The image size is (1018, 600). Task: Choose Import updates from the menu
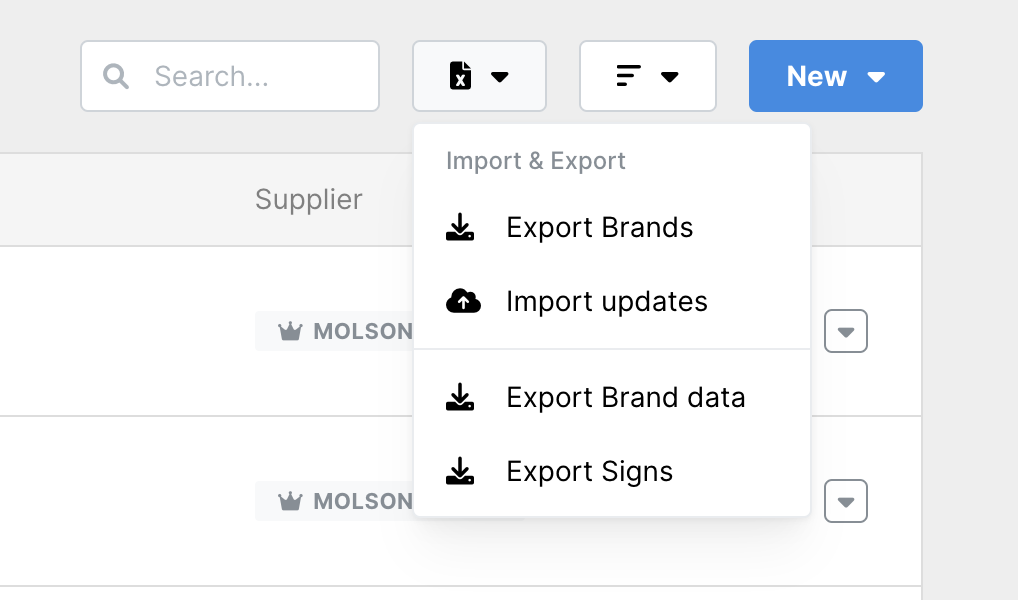(x=612, y=302)
